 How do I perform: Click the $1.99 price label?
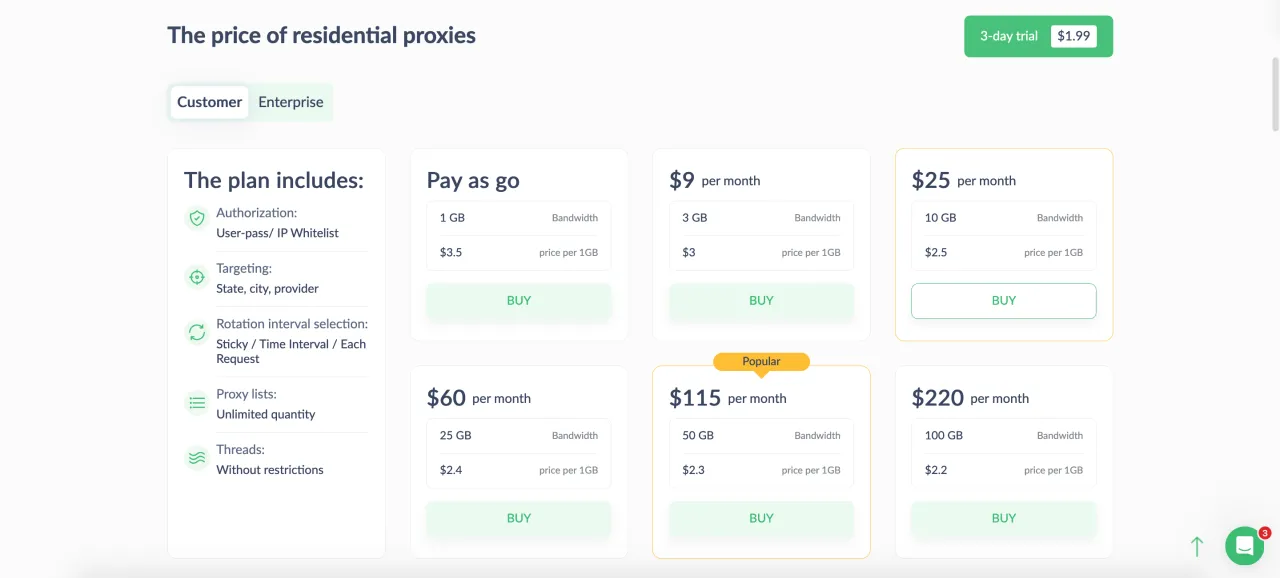1073,36
